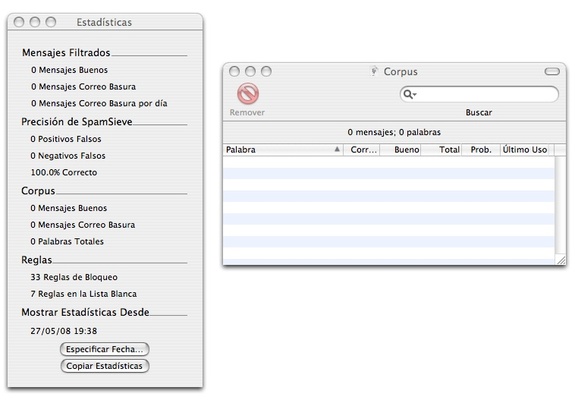This screenshot has height=400, width=575.
Task: Zoom the Corpus window
Action: (x=267, y=71)
